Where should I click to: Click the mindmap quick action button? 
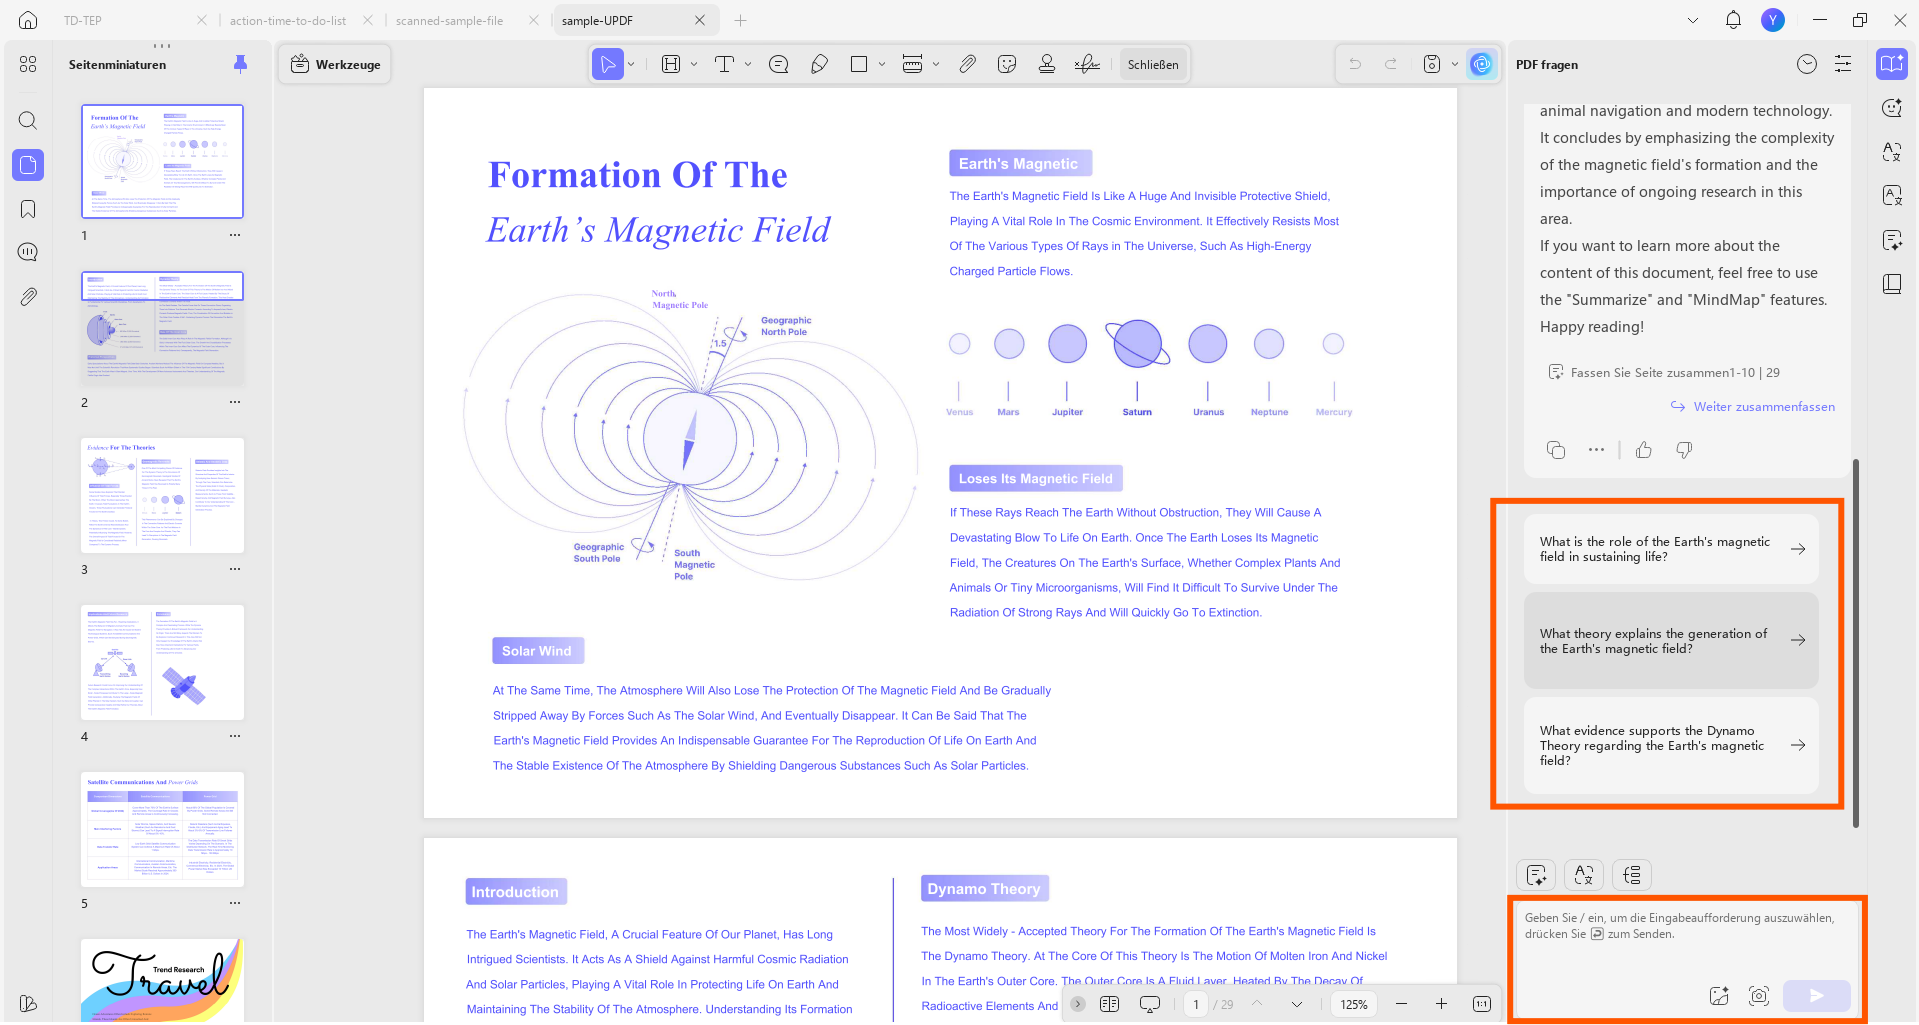(1632, 875)
